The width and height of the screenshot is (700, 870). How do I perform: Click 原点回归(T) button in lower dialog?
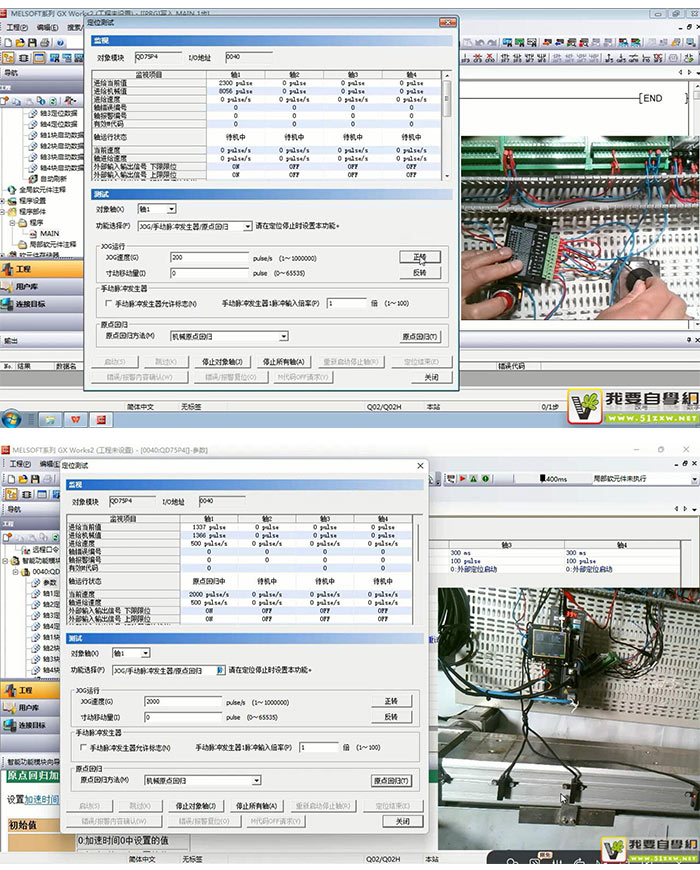click(x=391, y=781)
